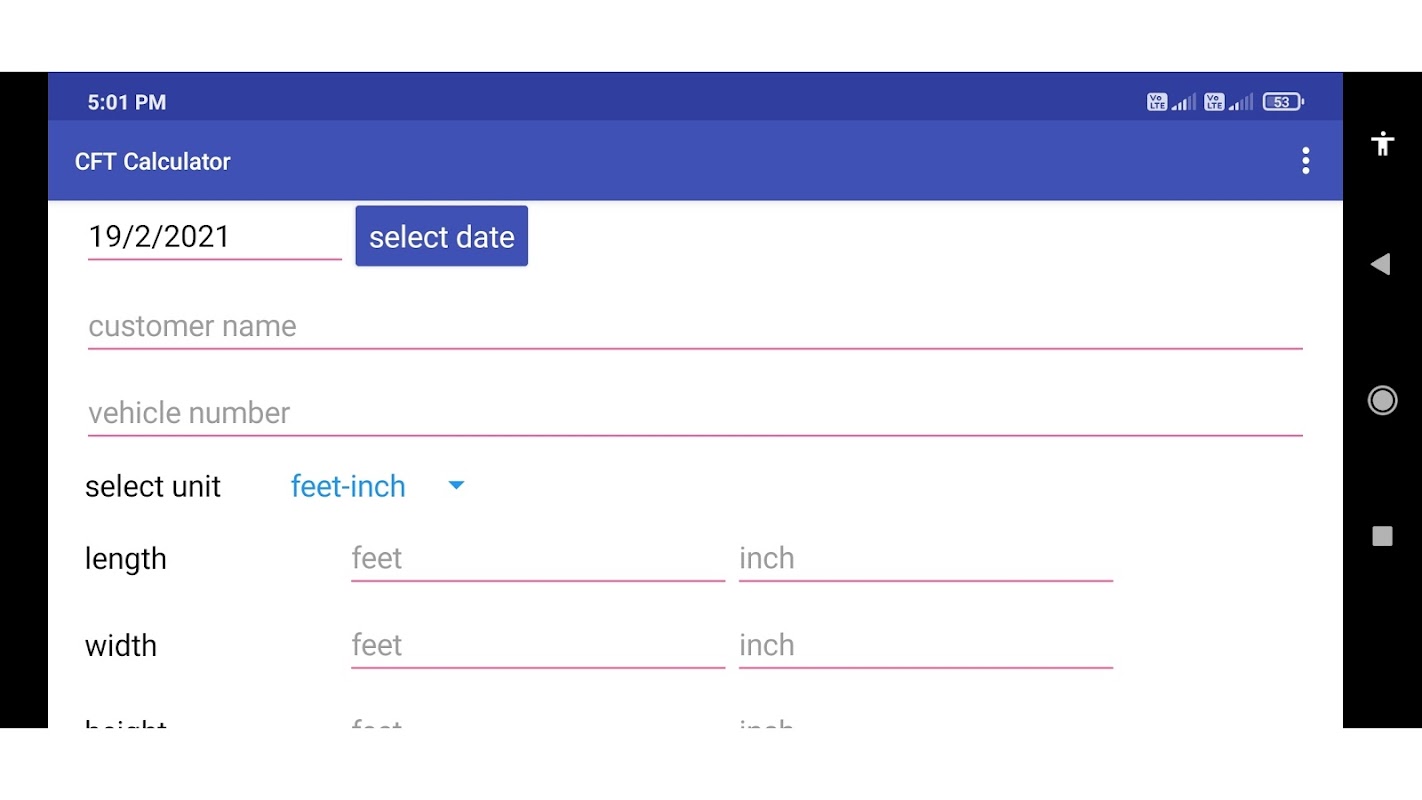The image size is (1422, 800).
Task: Focus the width feet input box
Action: point(537,646)
